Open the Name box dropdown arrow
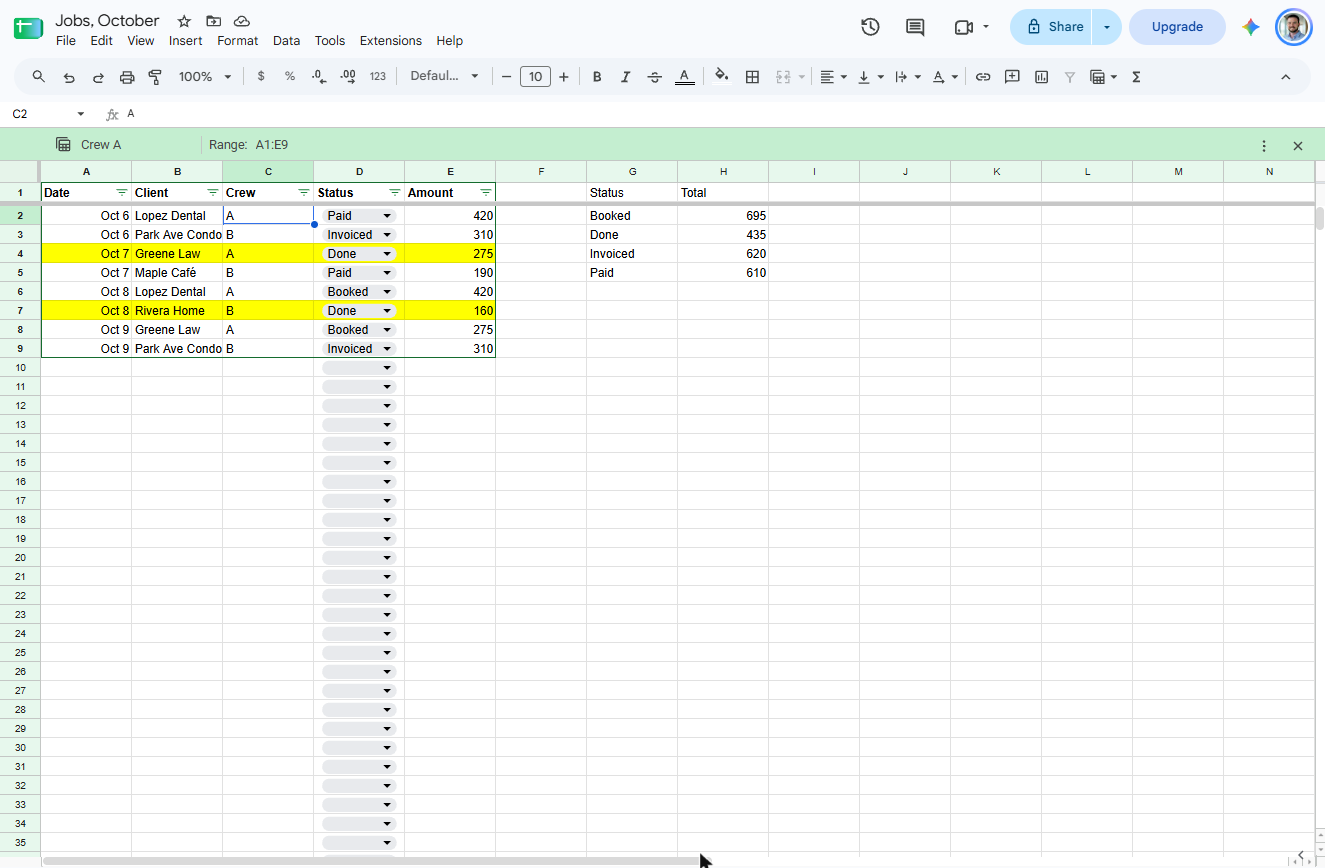 pyautogui.click(x=81, y=115)
